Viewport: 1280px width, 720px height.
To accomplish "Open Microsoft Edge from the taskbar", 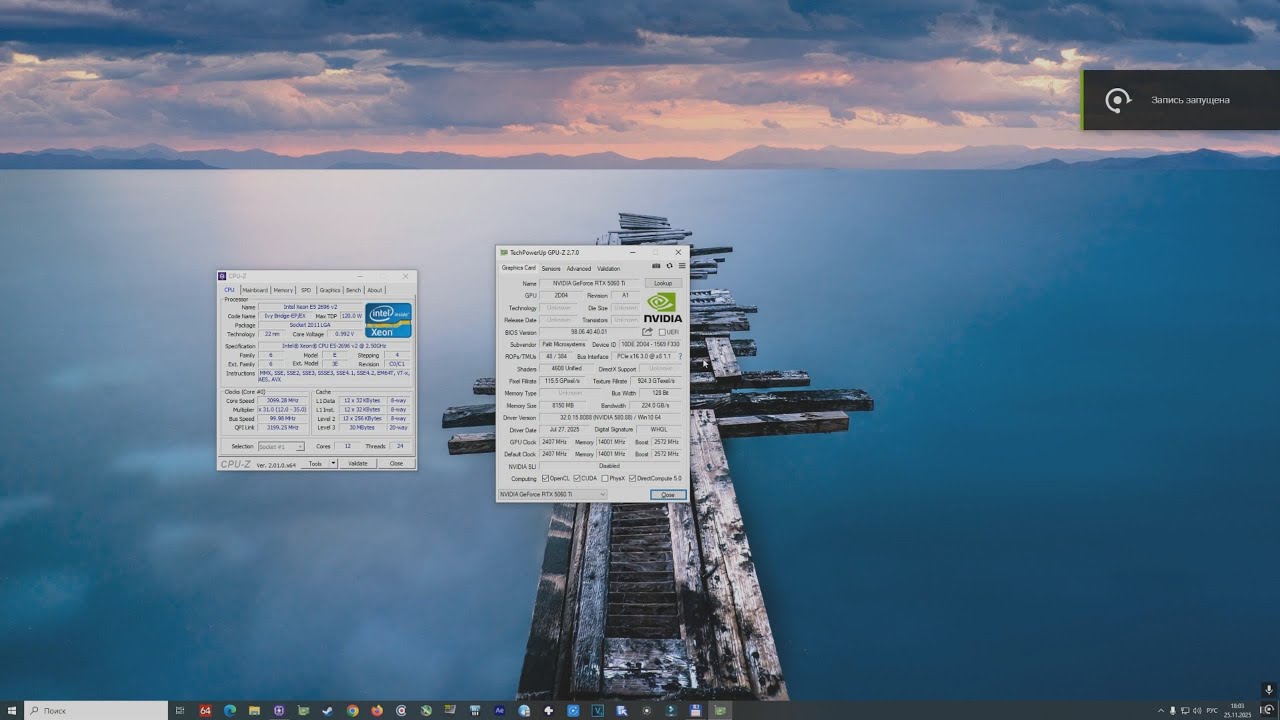I will pyautogui.click(x=229, y=710).
